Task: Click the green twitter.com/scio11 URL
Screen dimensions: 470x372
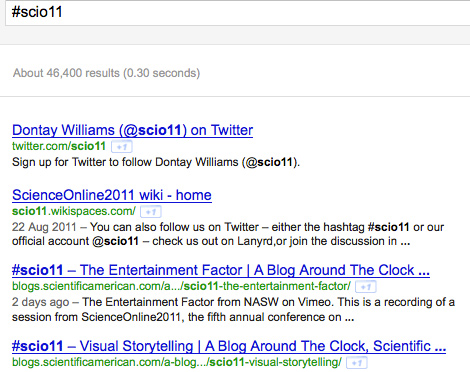Action: click(x=59, y=146)
